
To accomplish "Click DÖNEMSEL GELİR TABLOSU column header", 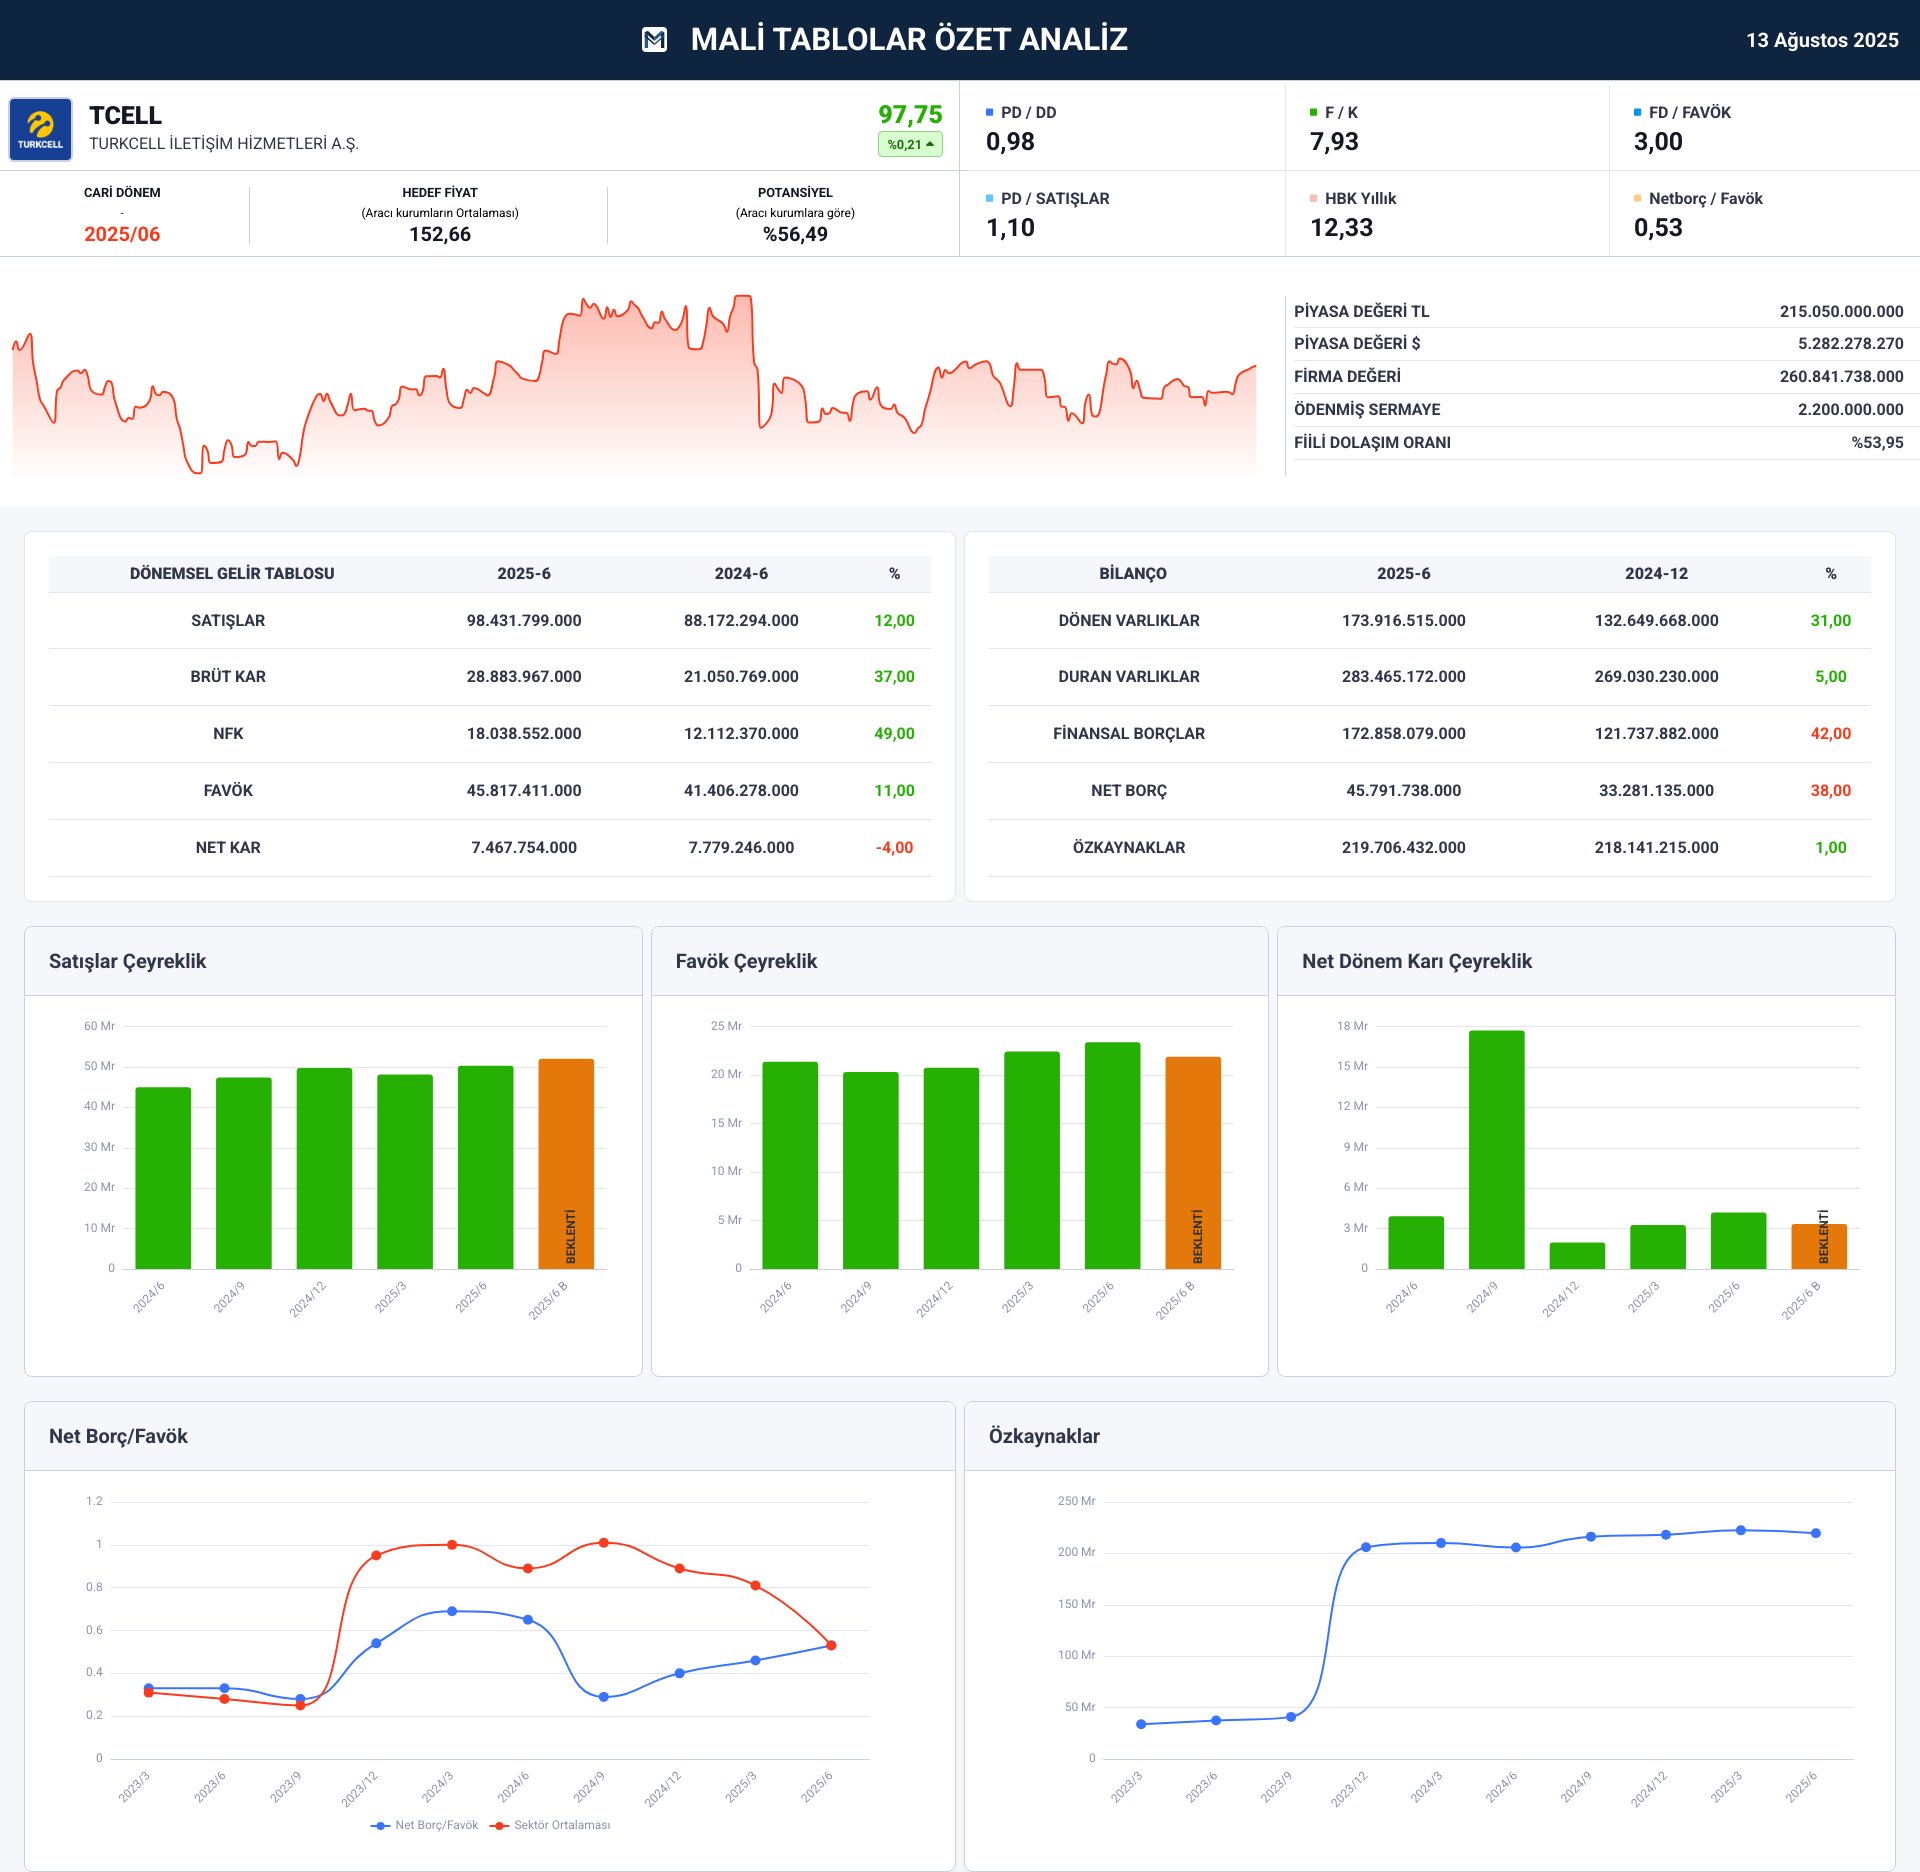I will tap(232, 573).
